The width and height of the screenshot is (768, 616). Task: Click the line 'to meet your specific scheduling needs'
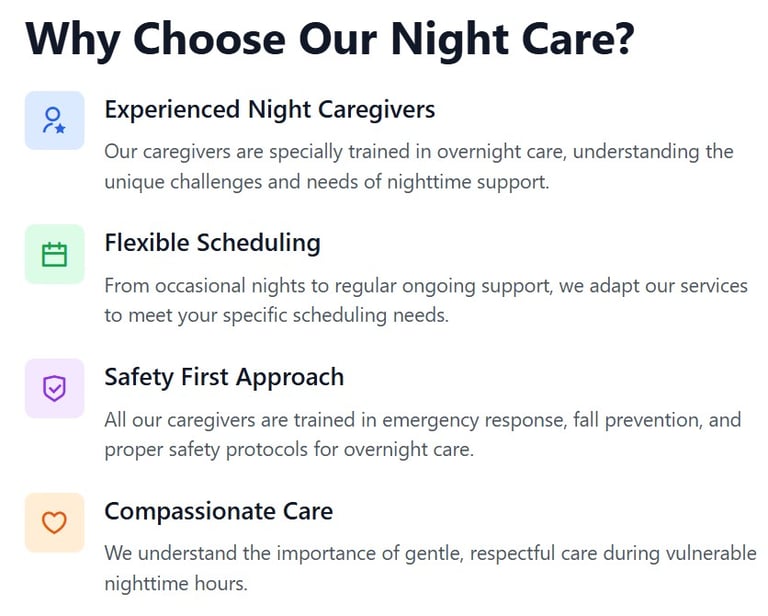click(277, 316)
